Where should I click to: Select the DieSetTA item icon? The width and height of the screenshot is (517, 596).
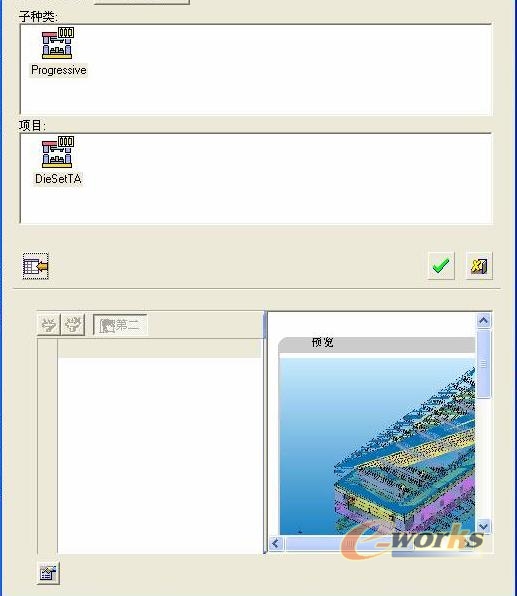tap(57, 152)
